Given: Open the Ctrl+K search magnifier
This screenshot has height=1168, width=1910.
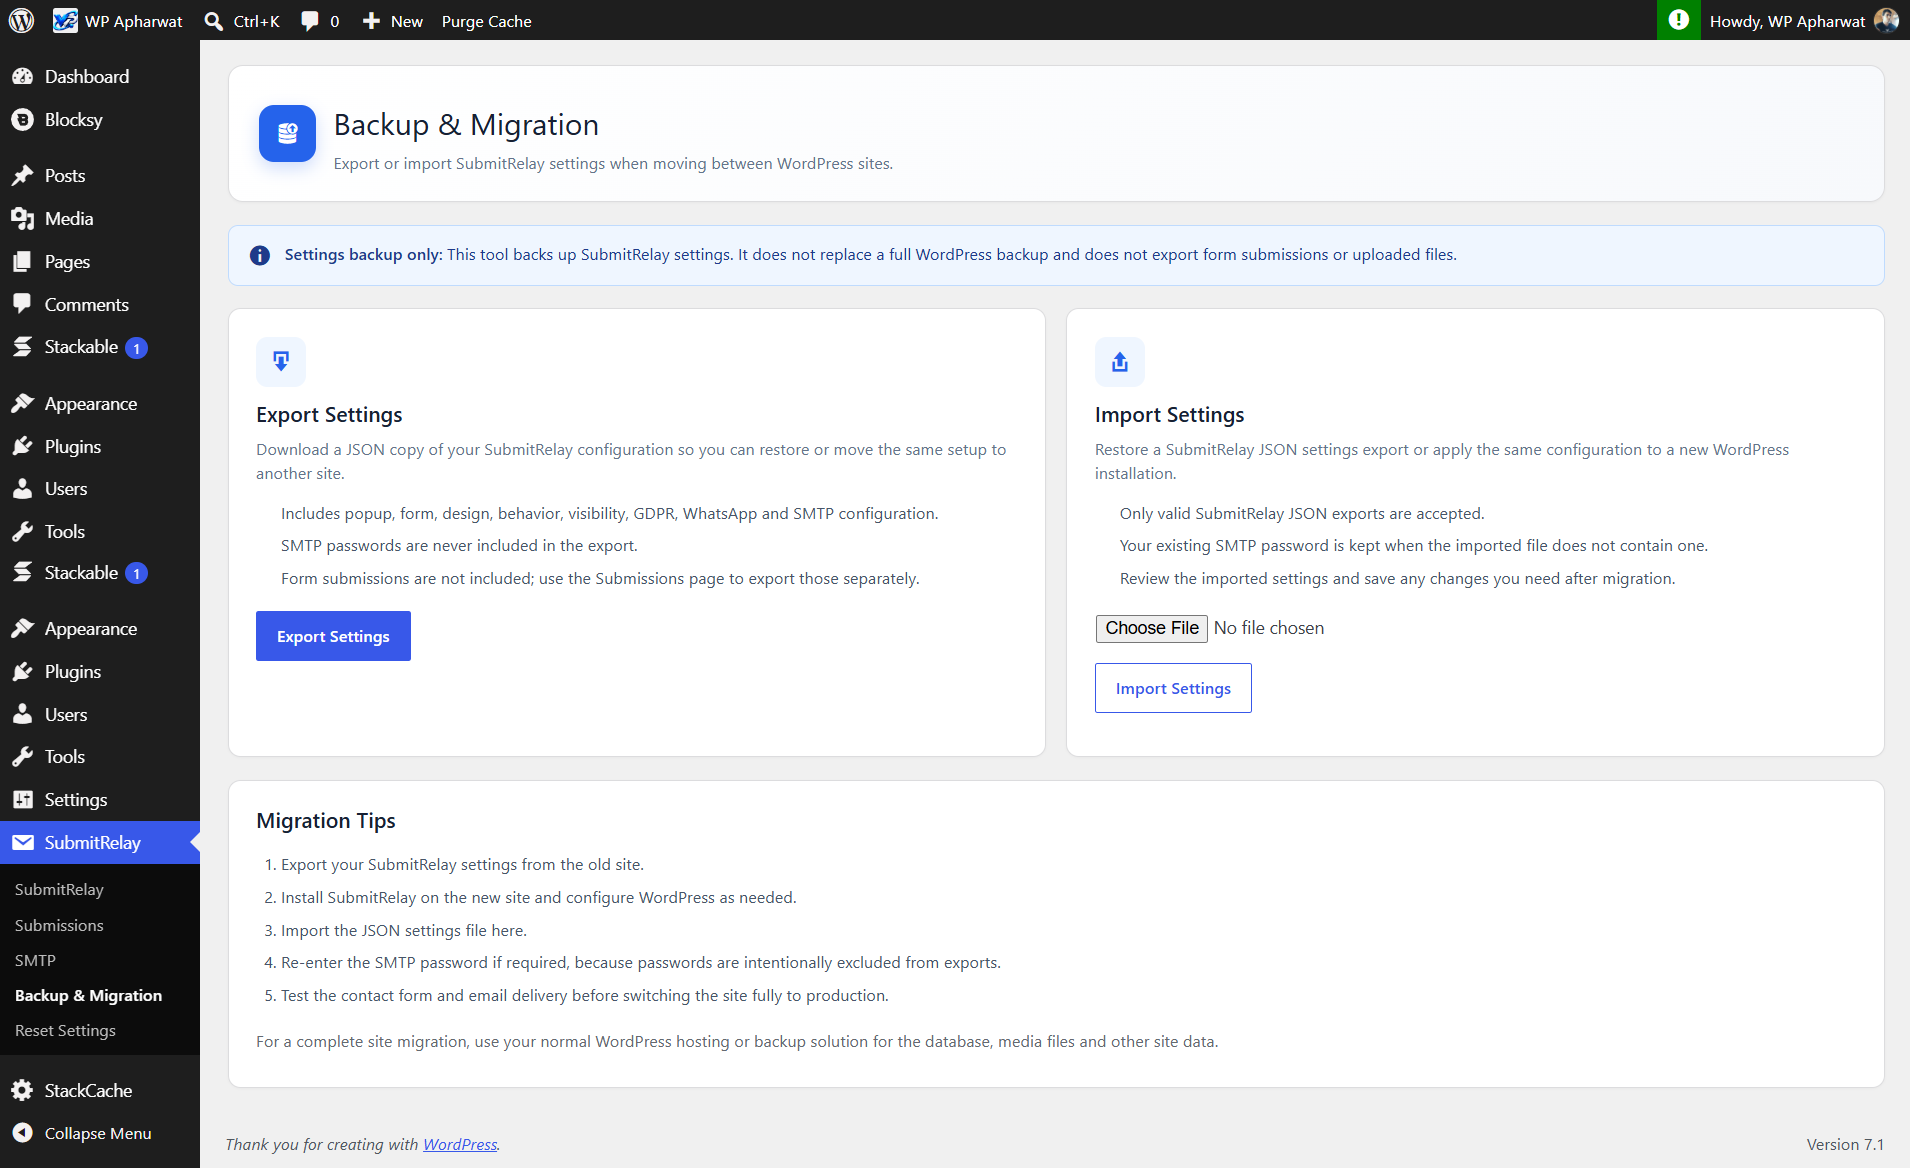Looking at the screenshot, I should coord(213,21).
